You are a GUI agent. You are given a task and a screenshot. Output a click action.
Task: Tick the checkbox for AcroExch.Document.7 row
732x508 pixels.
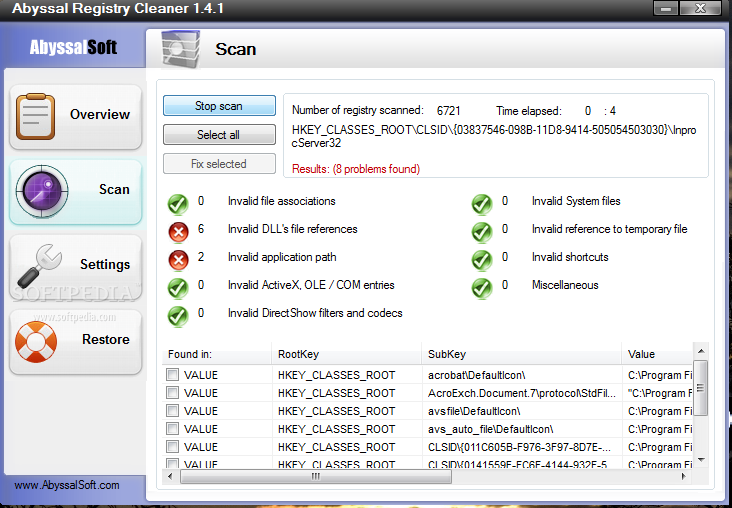click(173, 392)
